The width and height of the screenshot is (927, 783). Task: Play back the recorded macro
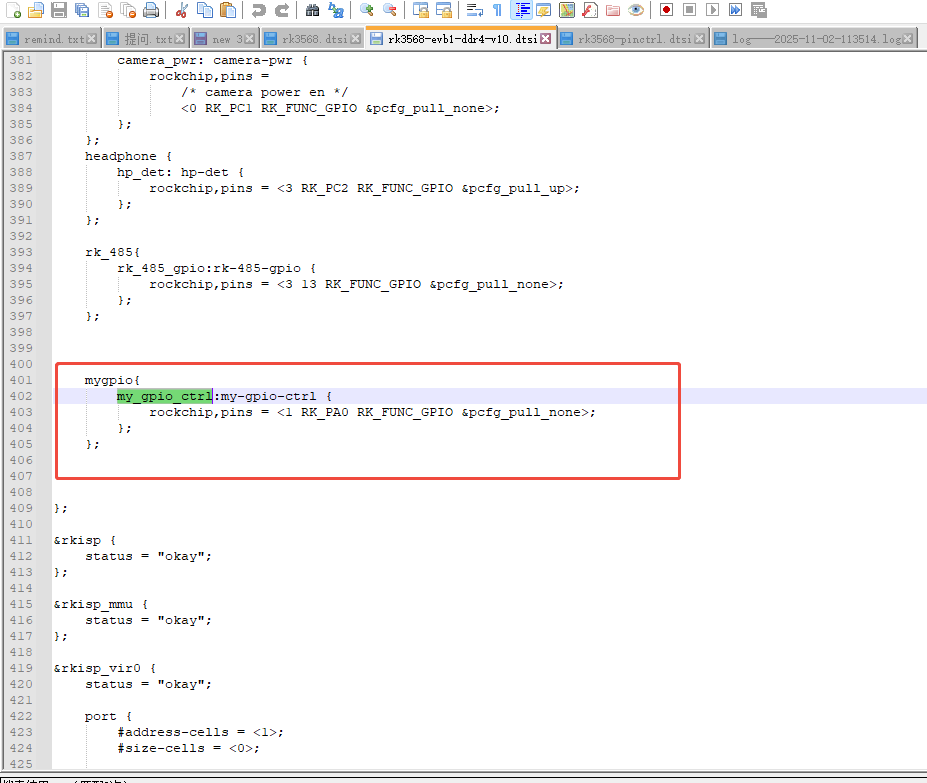[712, 10]
